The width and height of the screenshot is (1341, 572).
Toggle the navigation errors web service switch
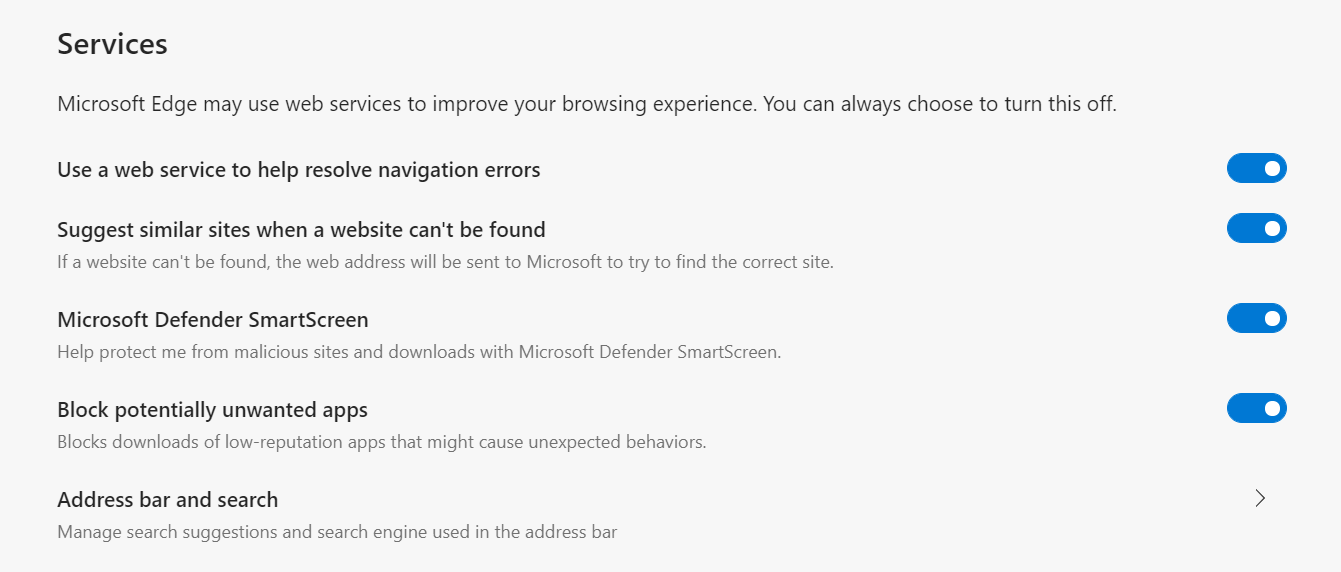[1256, 169]
